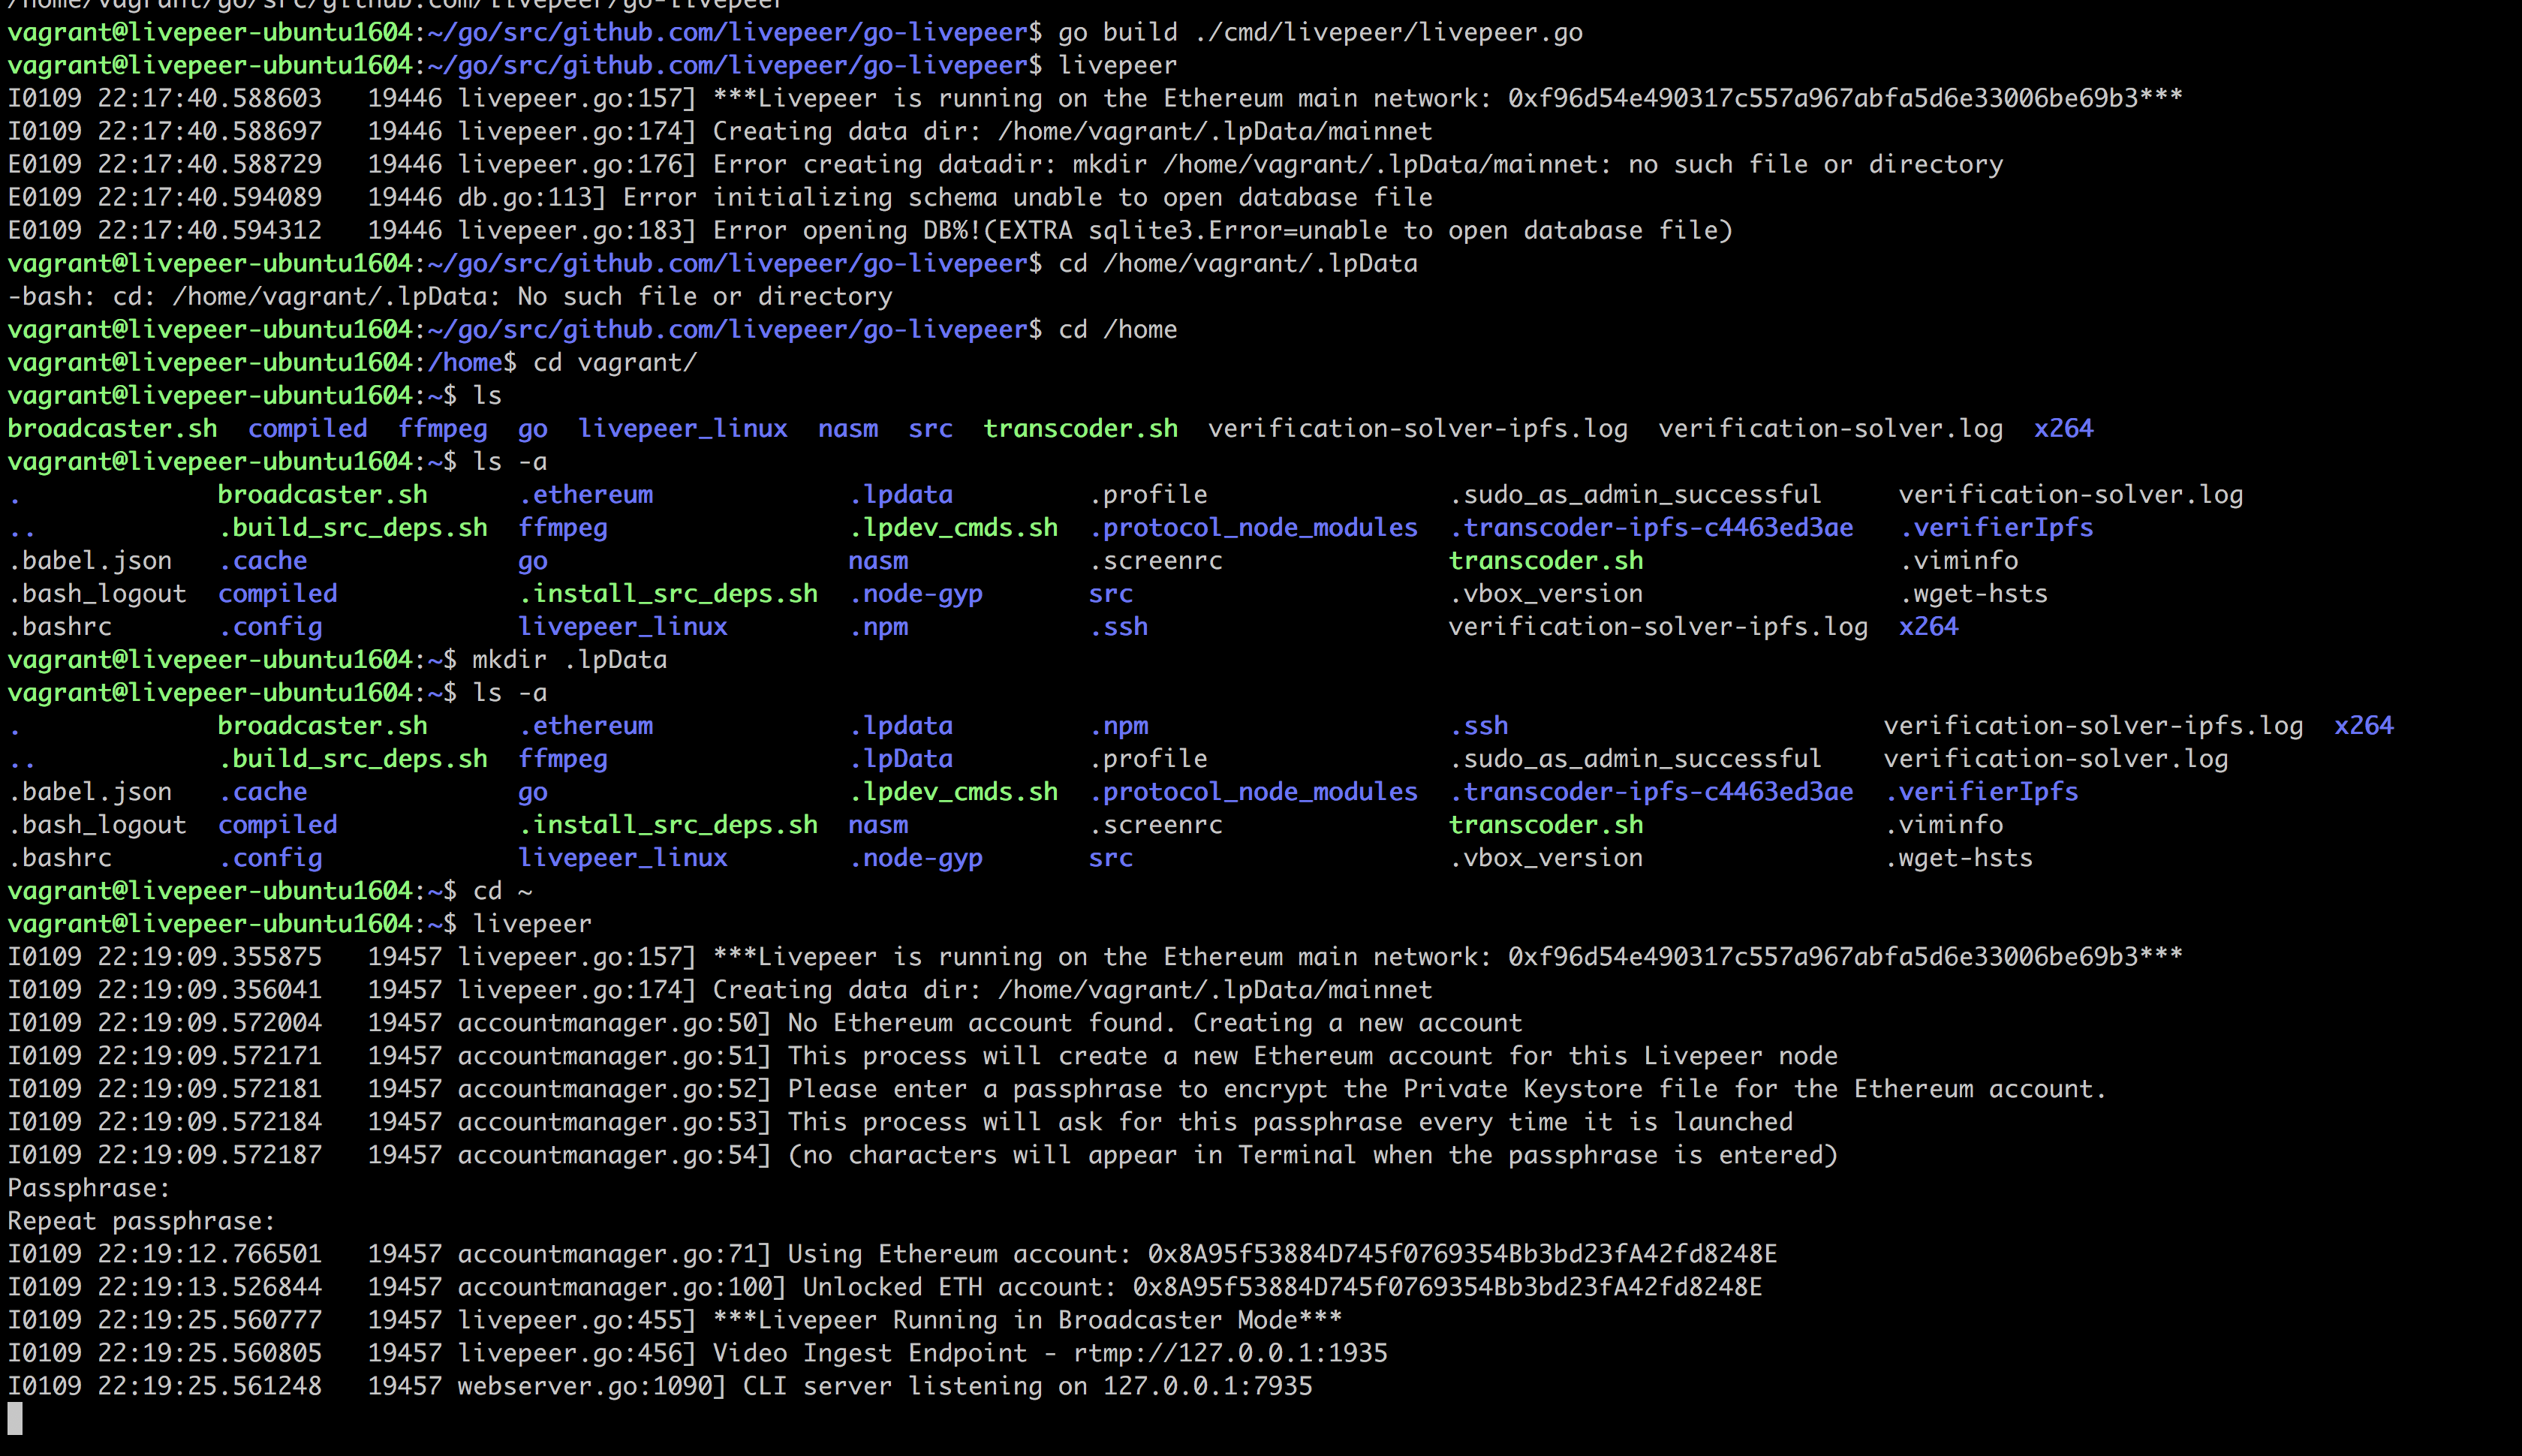Click "No Ethereum account found" message
This screenshot has width=2522, height=1456.
(x=1155, y=1023)
